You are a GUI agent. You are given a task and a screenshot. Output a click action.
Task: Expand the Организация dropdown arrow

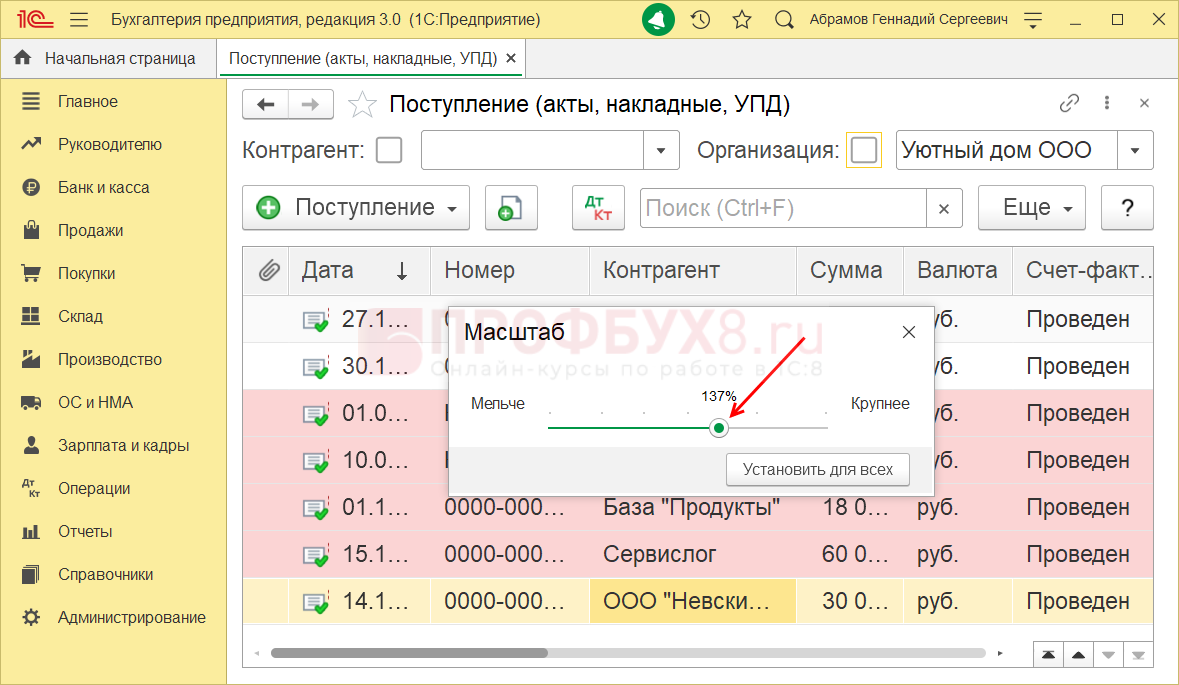(1135, 150)
